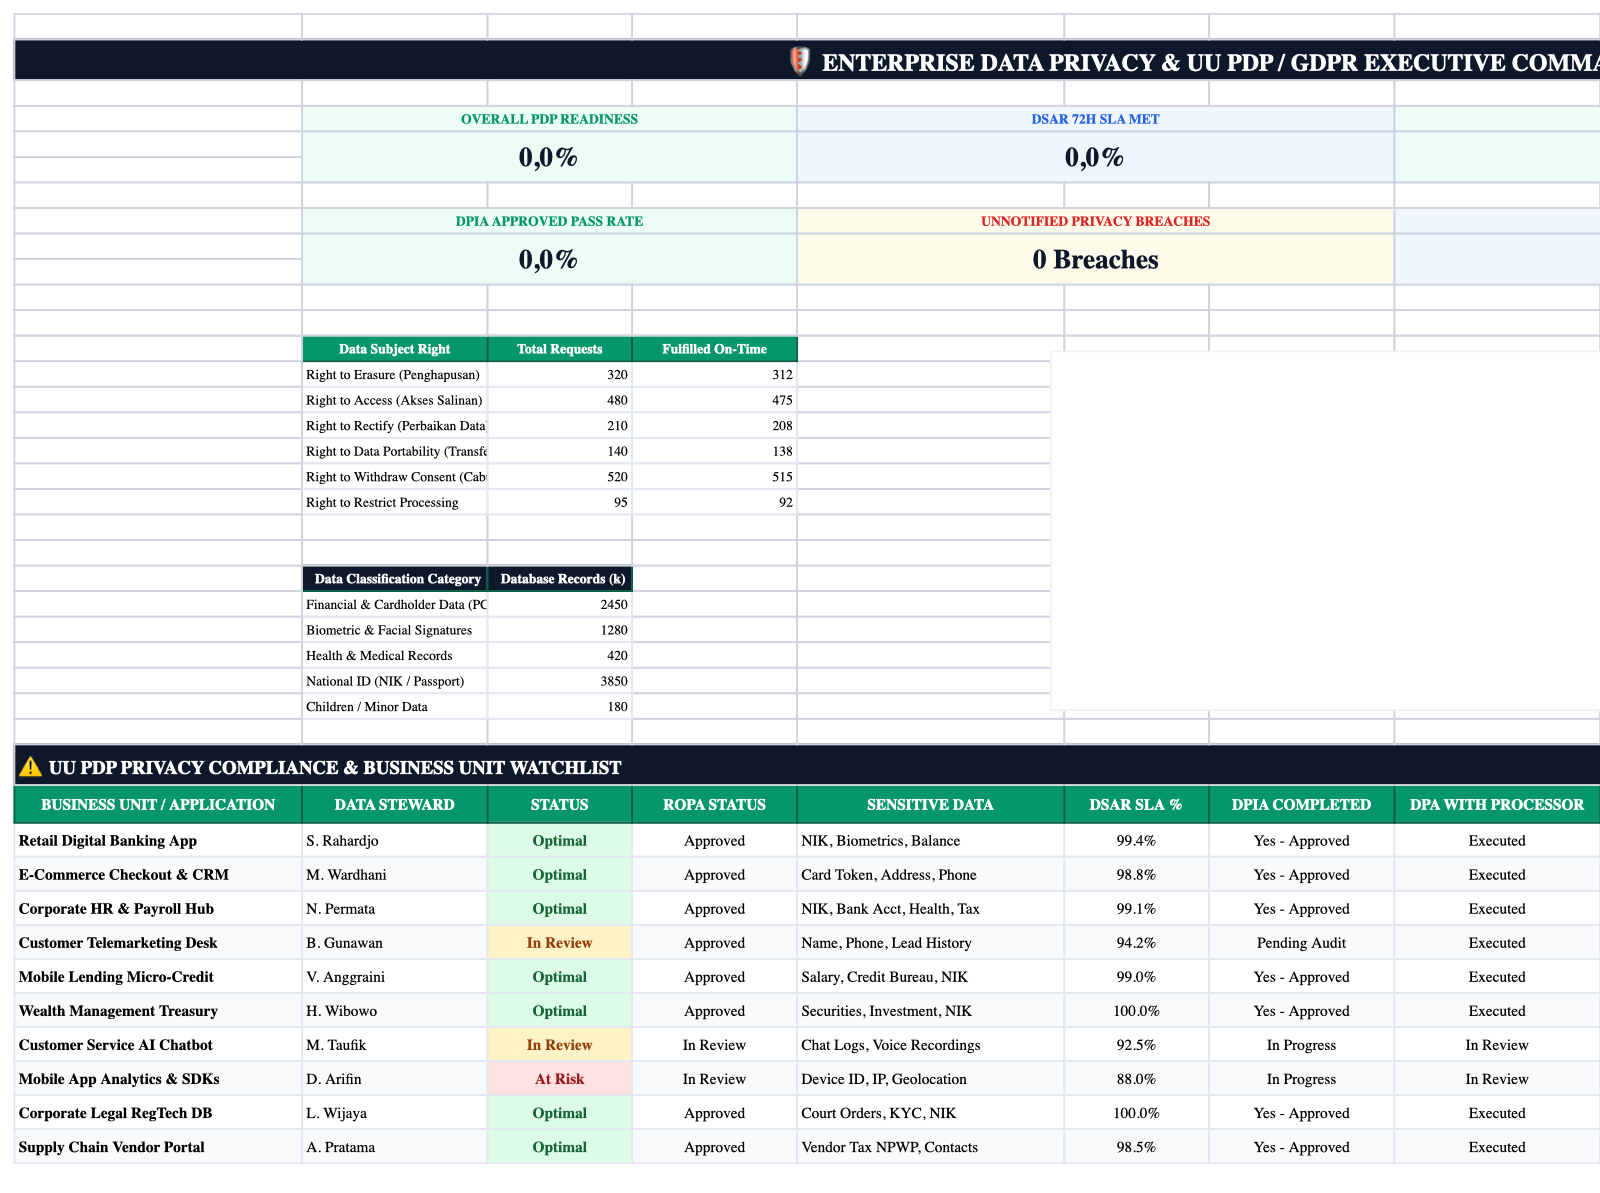Click the '0 Breaches' value cell
The height and width of the screenshot is (1193, 1600).
click(1095, 260)
